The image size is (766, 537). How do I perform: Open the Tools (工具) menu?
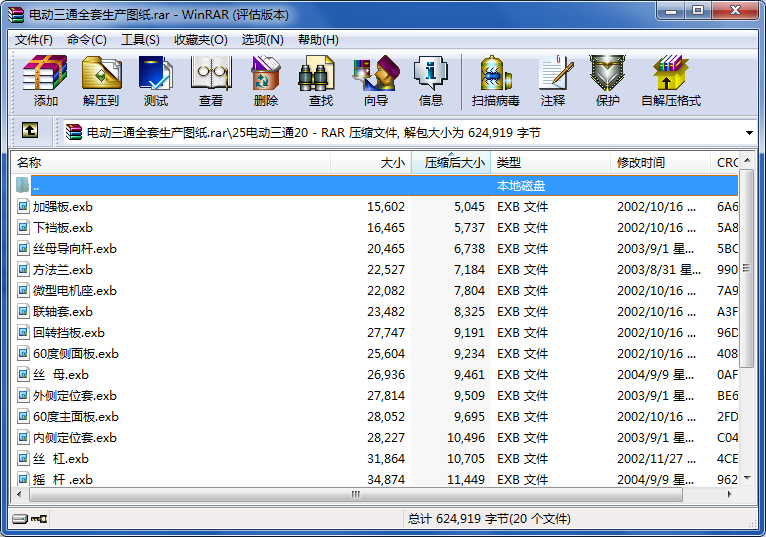(140, 40)
